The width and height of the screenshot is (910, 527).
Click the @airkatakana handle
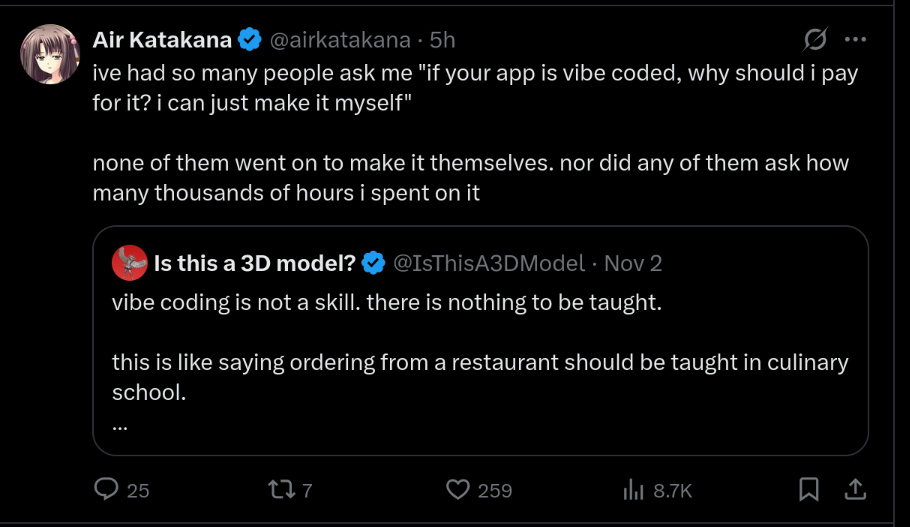pos(340,40)
